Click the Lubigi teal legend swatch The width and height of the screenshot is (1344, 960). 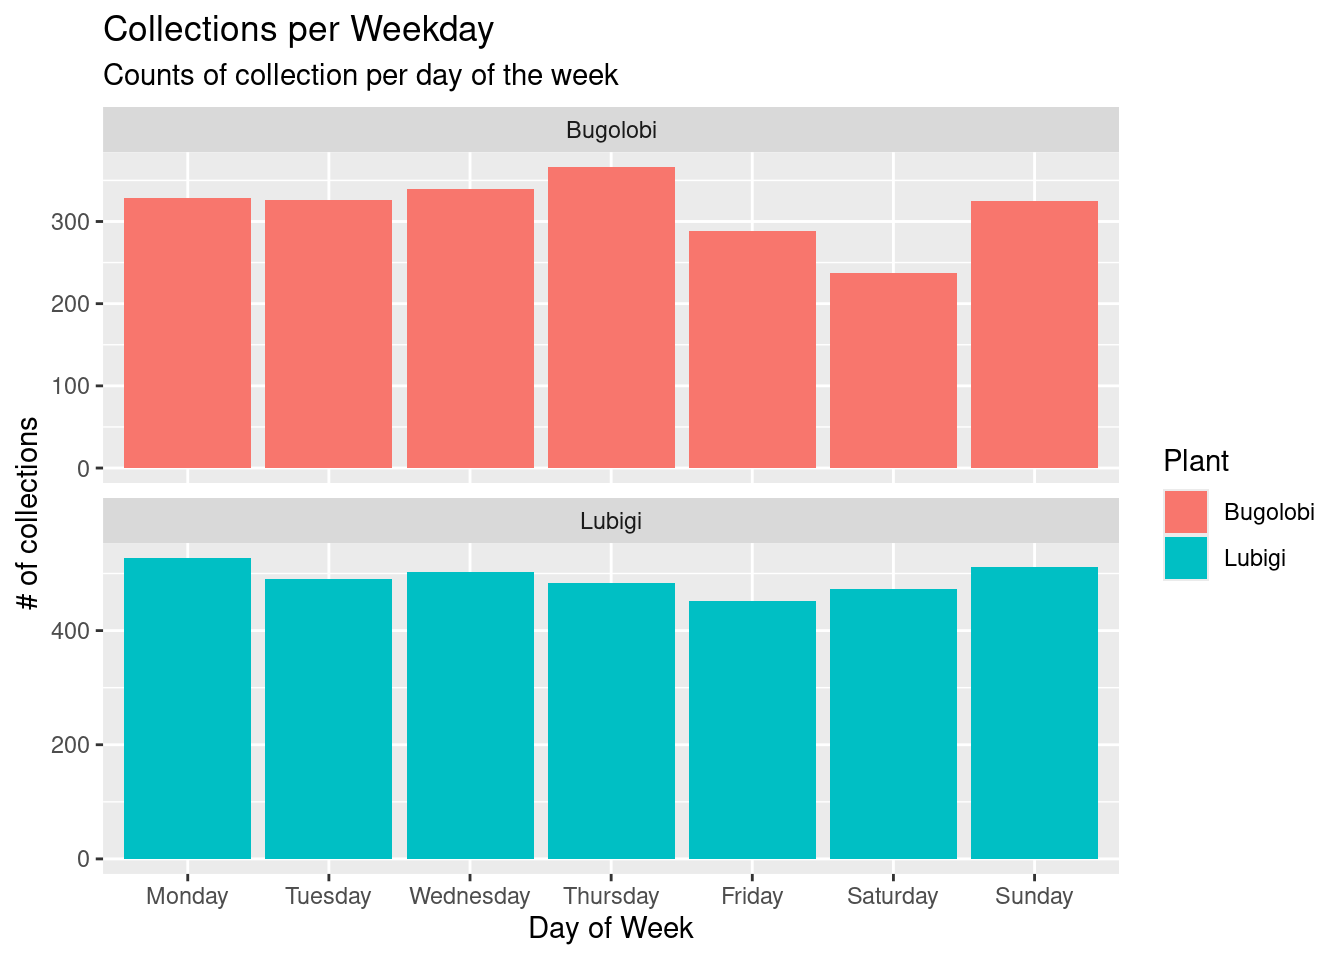(x=1185, y=558)
